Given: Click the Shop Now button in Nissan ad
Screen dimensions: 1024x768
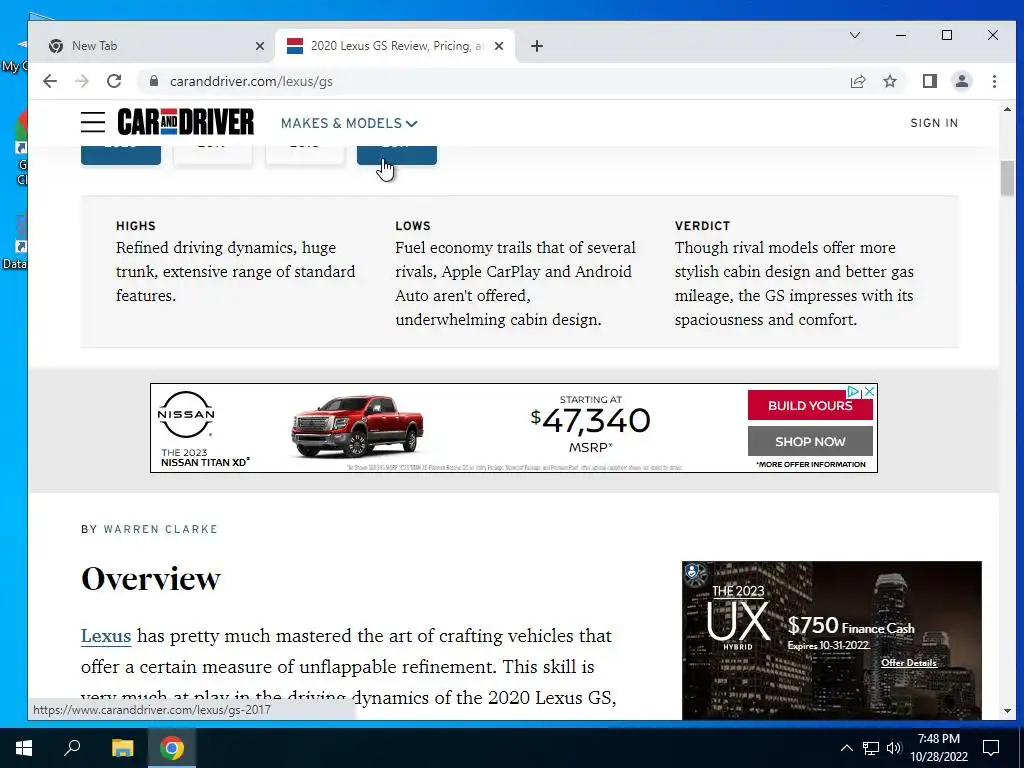Looking at the screenshot, I should click(x=810, y=441).
